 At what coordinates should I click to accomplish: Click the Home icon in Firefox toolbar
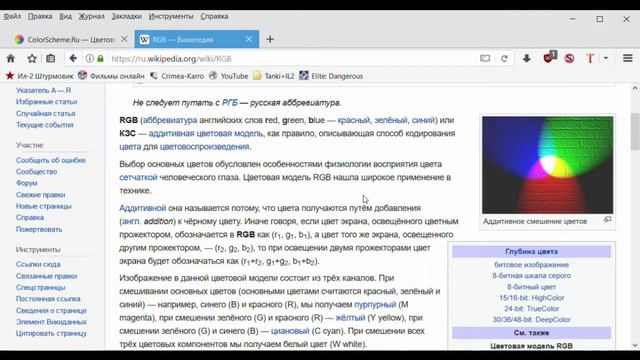(11, 58)
